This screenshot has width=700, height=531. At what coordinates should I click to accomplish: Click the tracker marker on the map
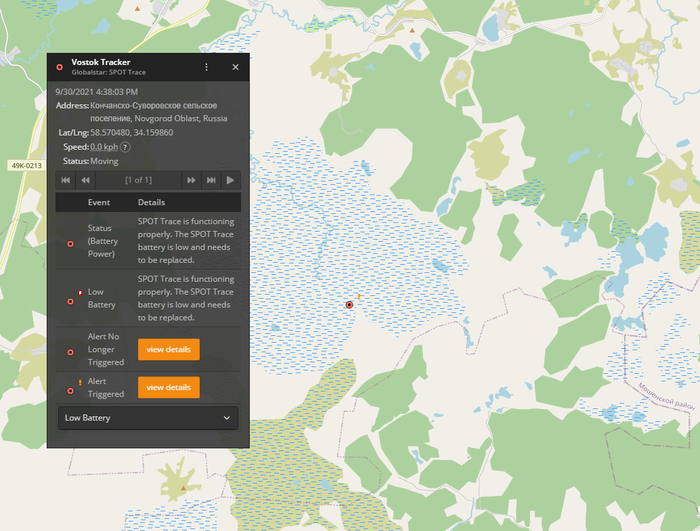click(x=349, y=304)
